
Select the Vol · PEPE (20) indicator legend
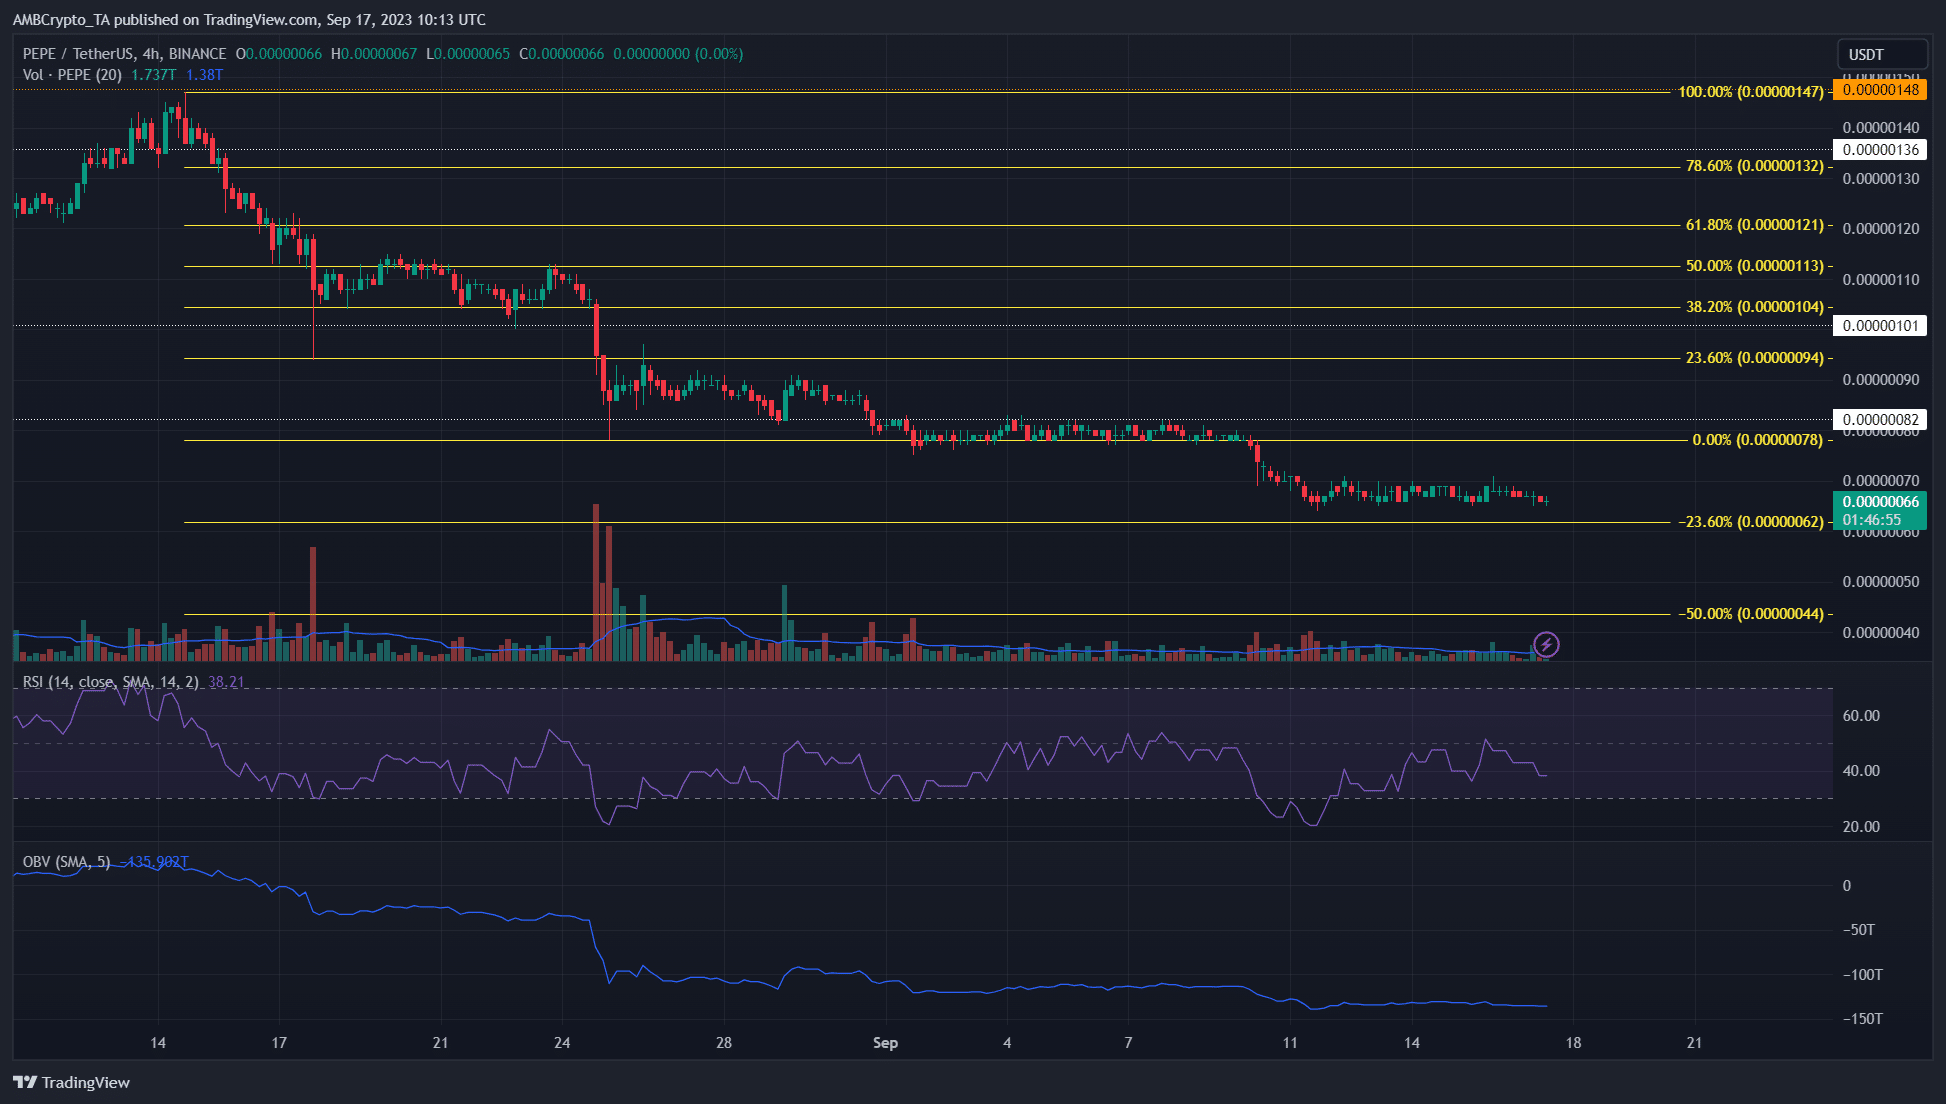click(x=72, y=75)
